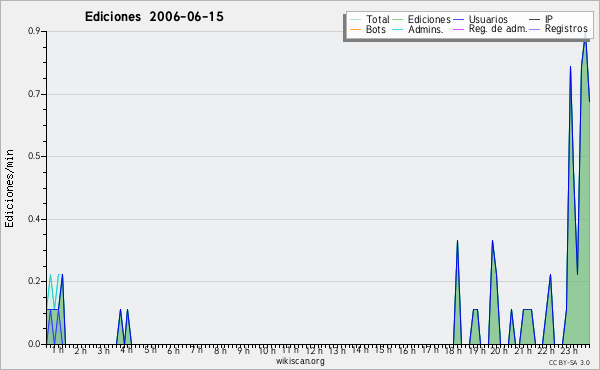Click the CC BY-SA 3.0 license text
Viewport: 600px width, 370px height.
569,362
